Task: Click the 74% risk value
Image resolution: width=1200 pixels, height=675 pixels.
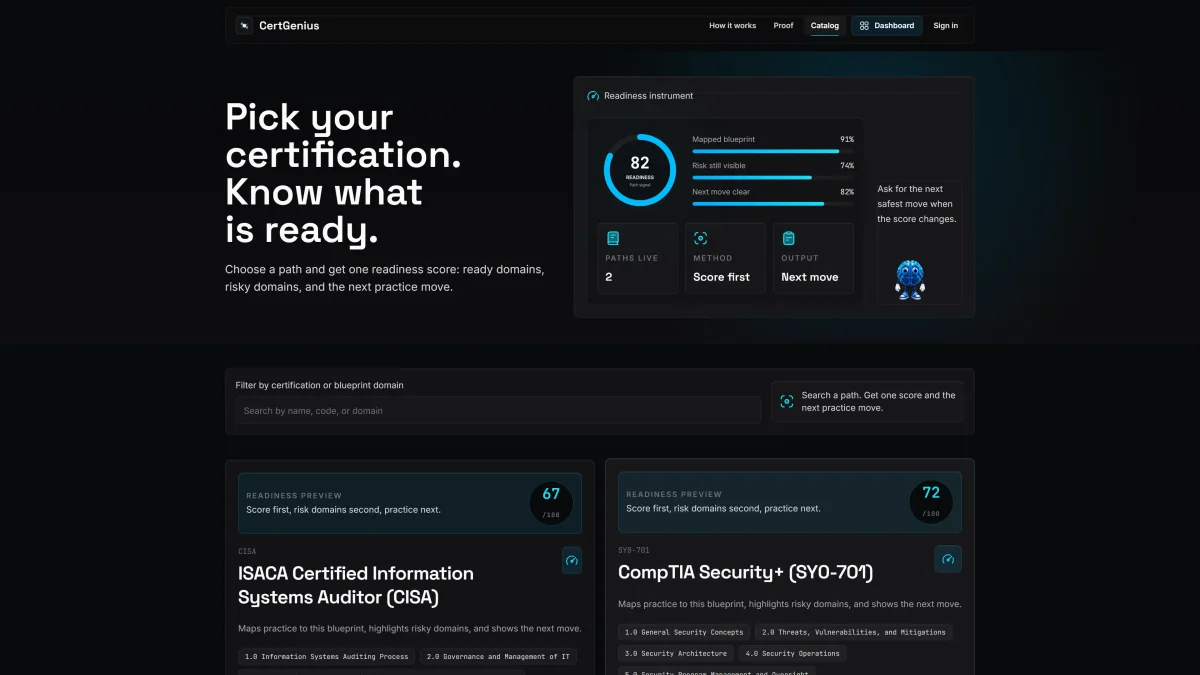Action: (847, 165)
